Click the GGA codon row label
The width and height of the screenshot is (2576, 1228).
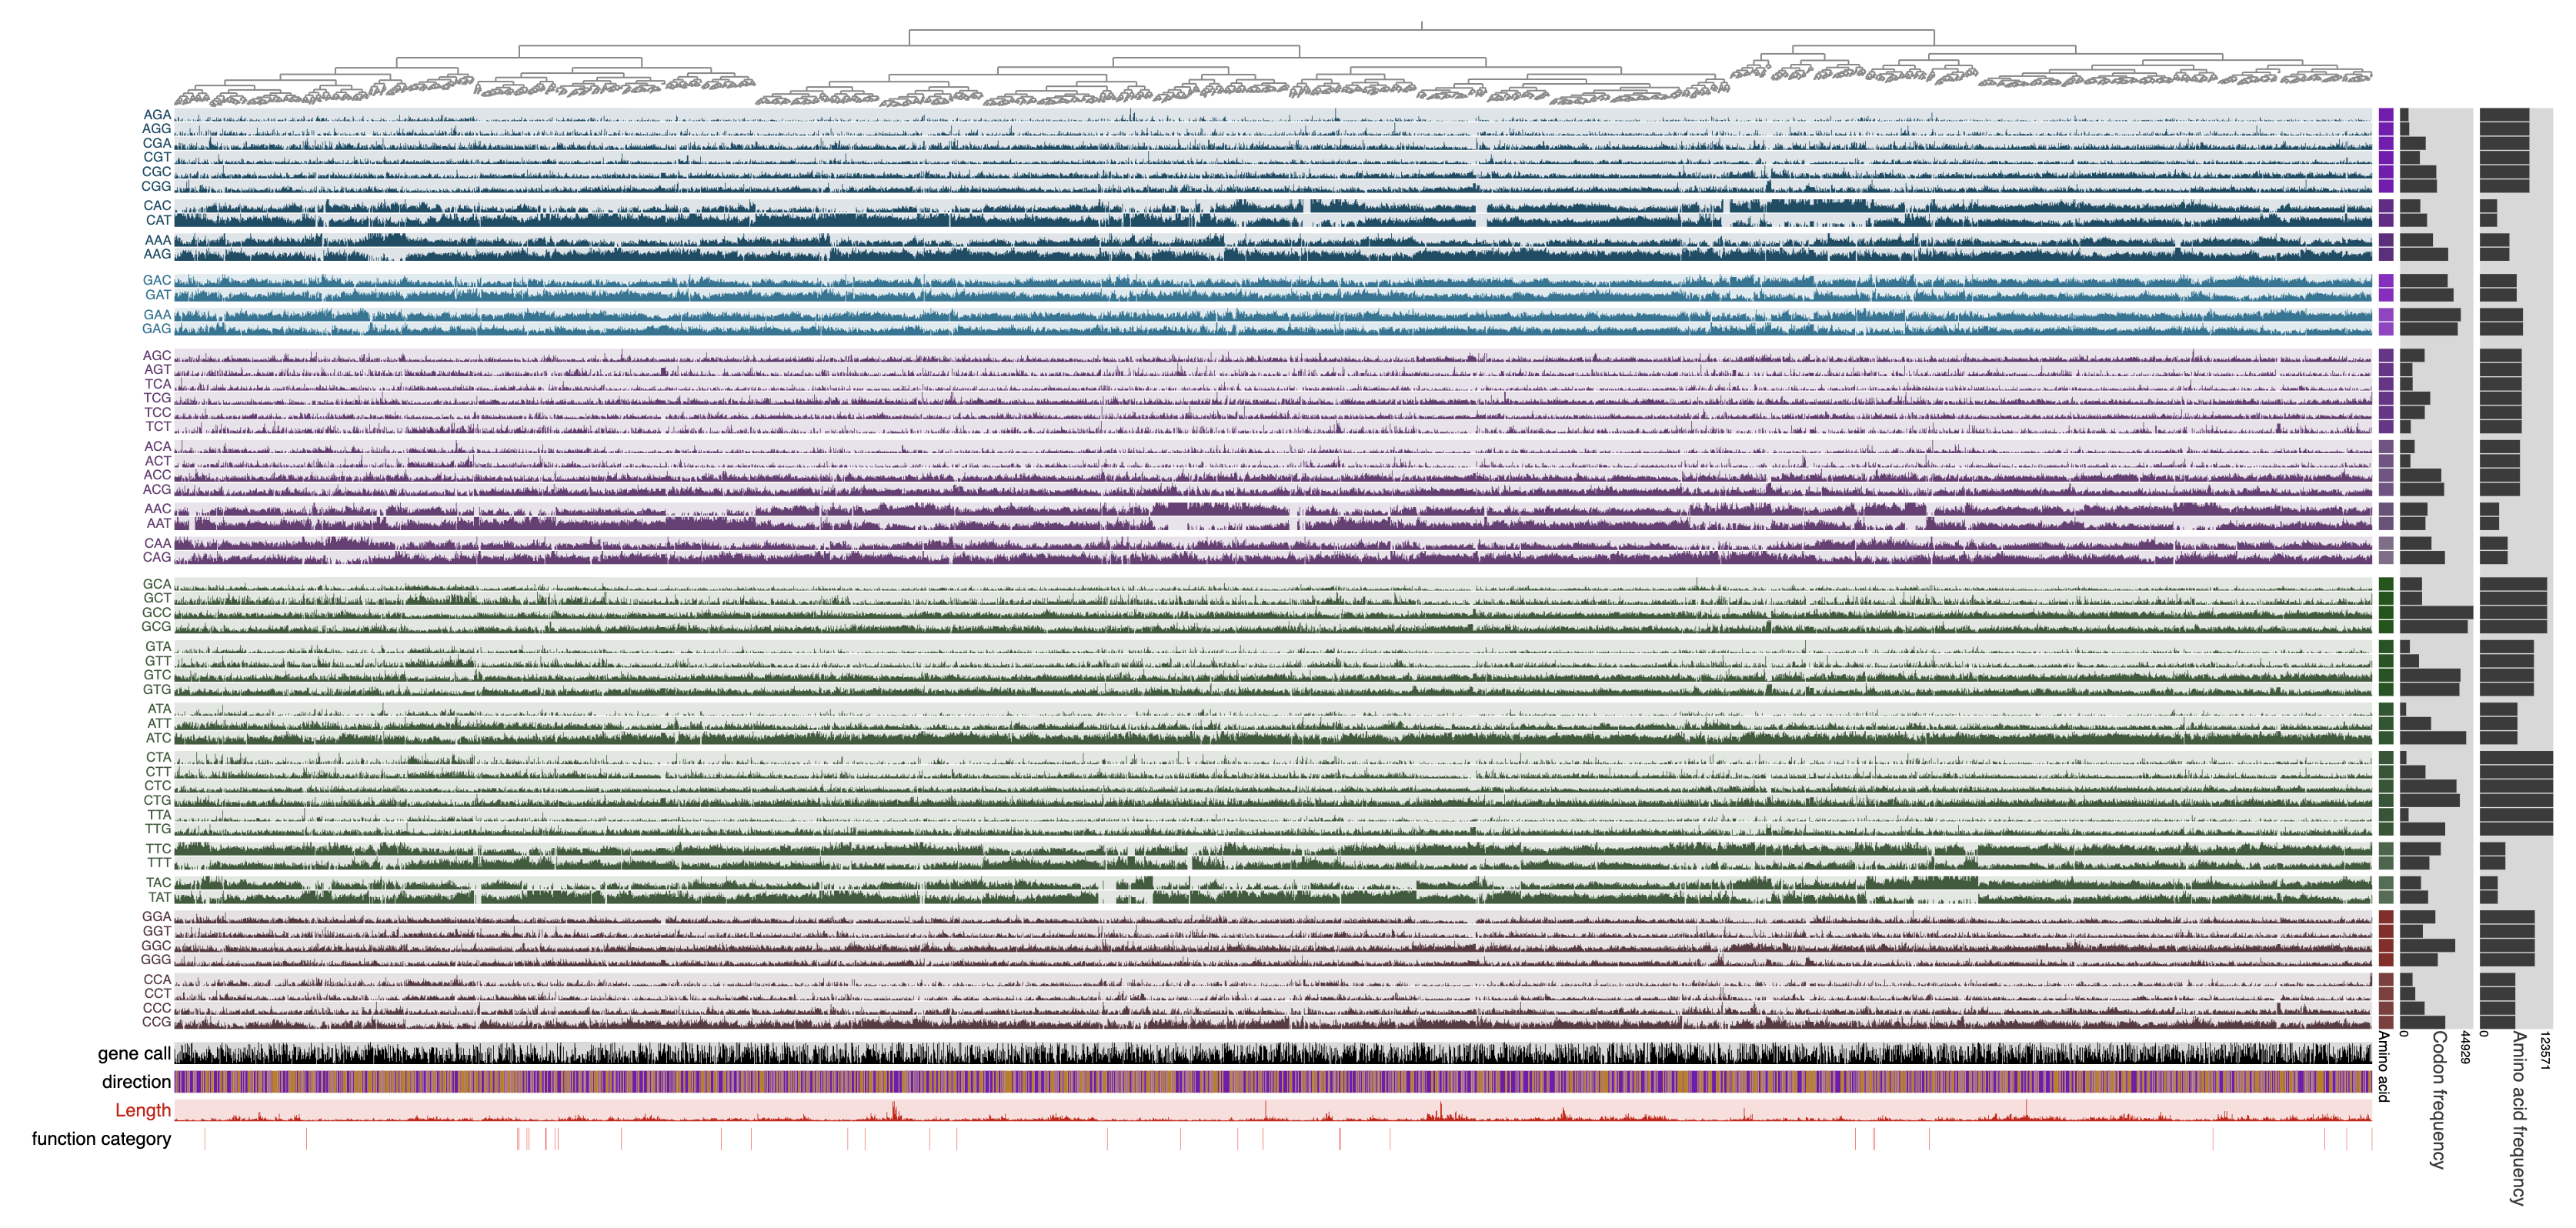click(156, 916)
